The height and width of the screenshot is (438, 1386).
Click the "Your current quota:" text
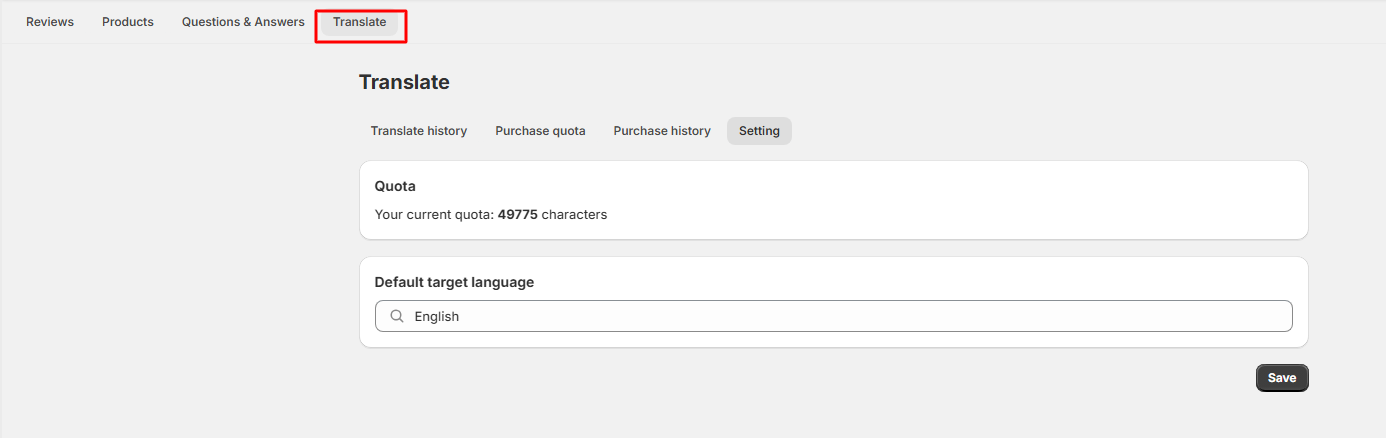tap(434, 214)
